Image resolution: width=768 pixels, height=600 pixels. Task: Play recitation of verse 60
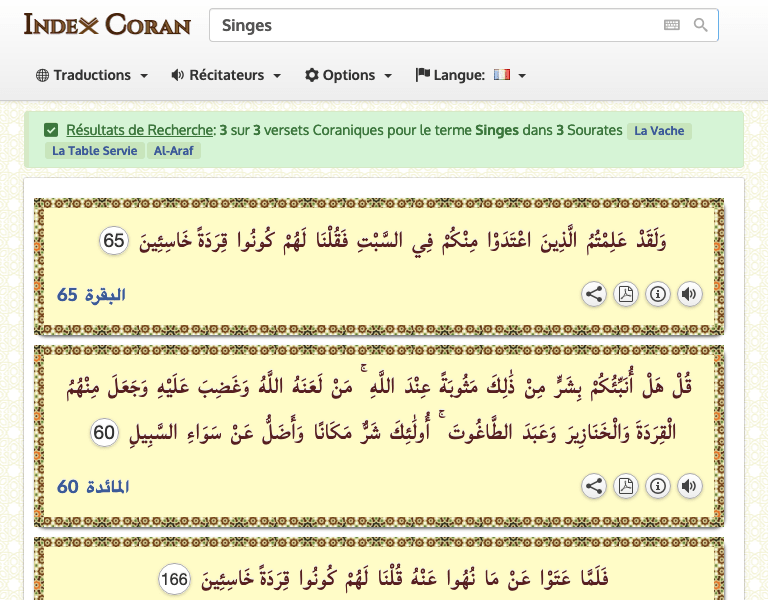[690, 486]
